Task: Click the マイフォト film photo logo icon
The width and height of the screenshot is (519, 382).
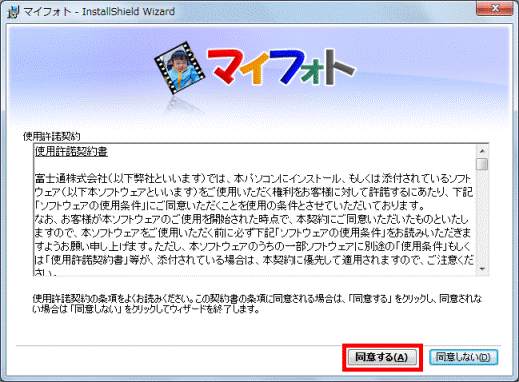Action: click(179, 68)
